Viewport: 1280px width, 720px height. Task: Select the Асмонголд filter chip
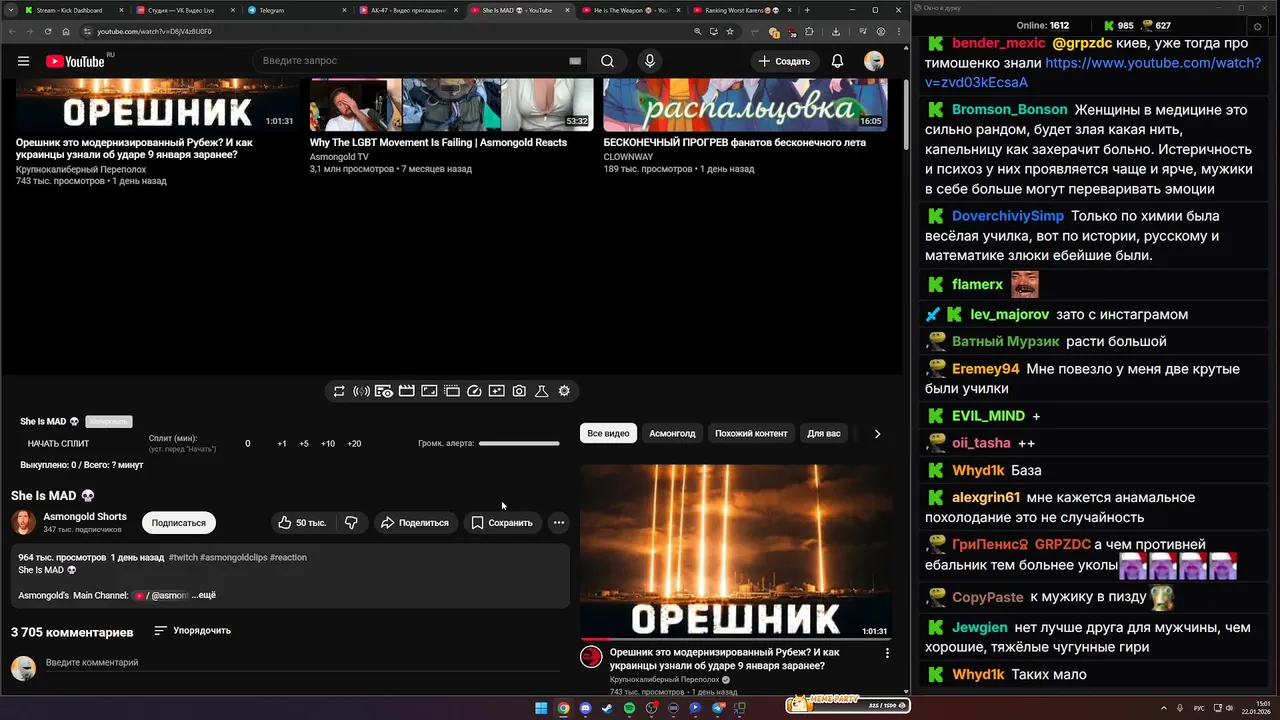(x=672, y=433)
